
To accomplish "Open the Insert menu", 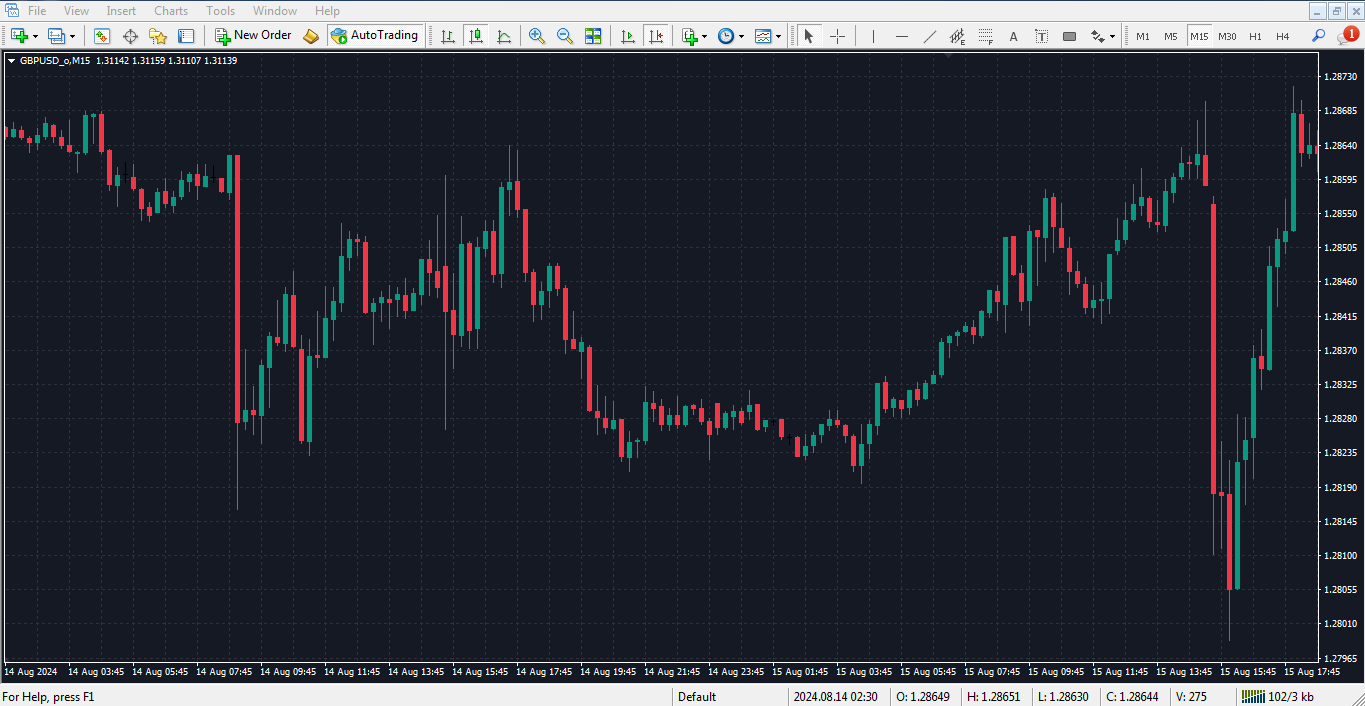I will pos(121,10).
